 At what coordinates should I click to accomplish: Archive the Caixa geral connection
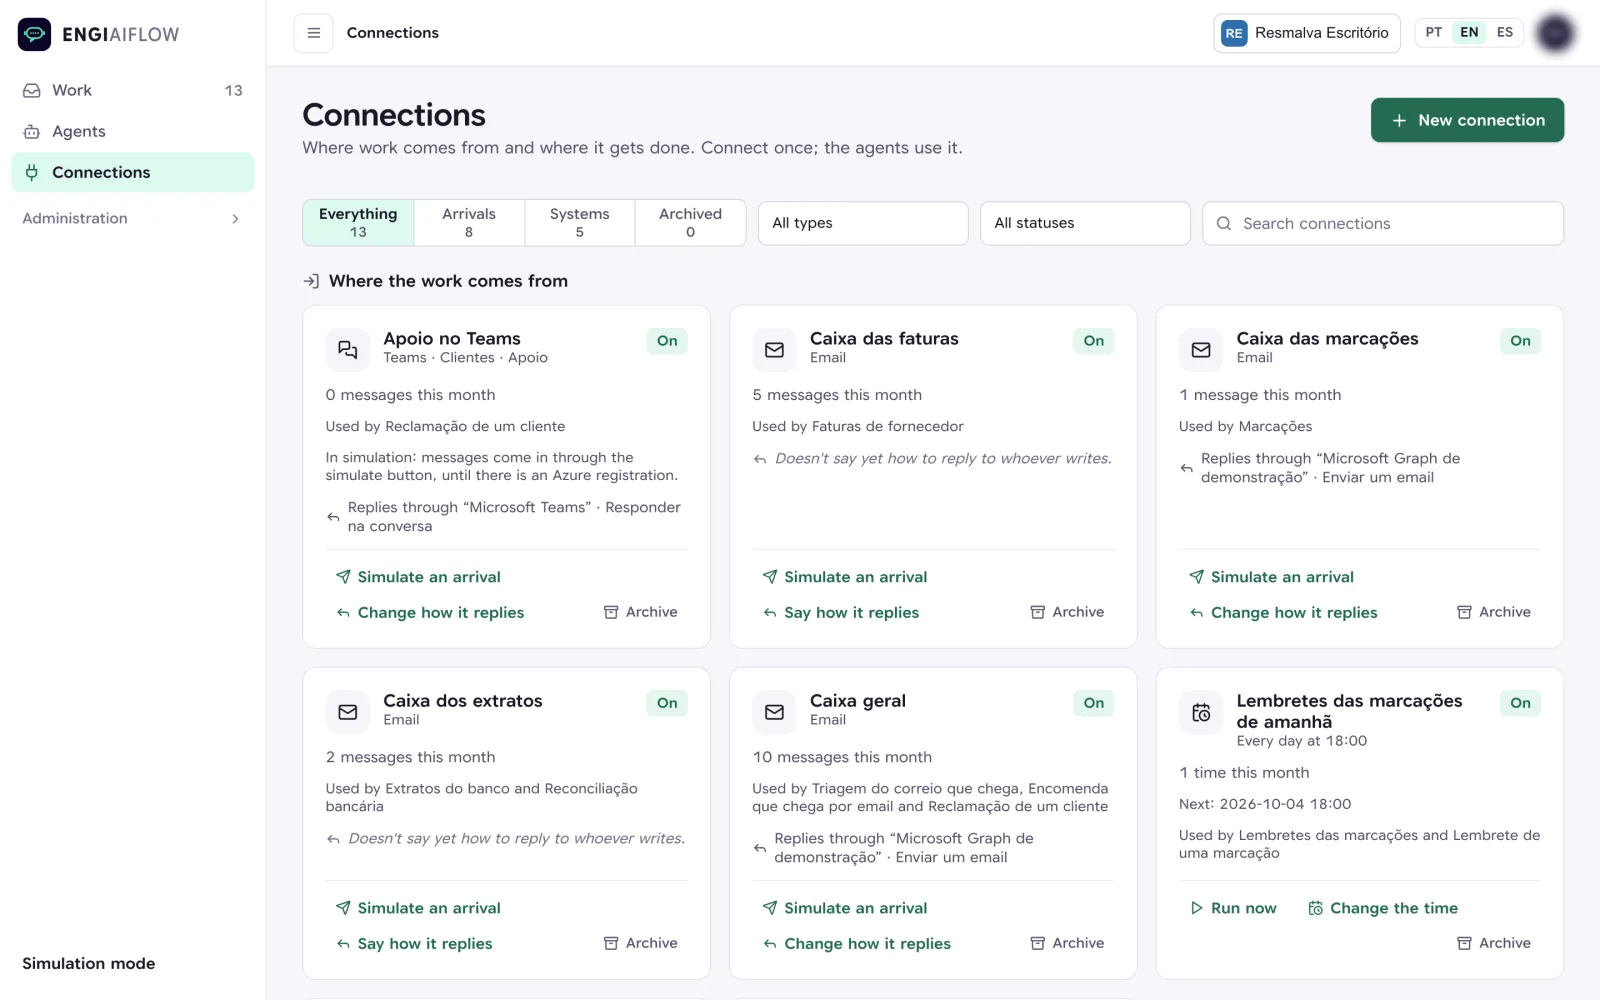click(1067, 943)
